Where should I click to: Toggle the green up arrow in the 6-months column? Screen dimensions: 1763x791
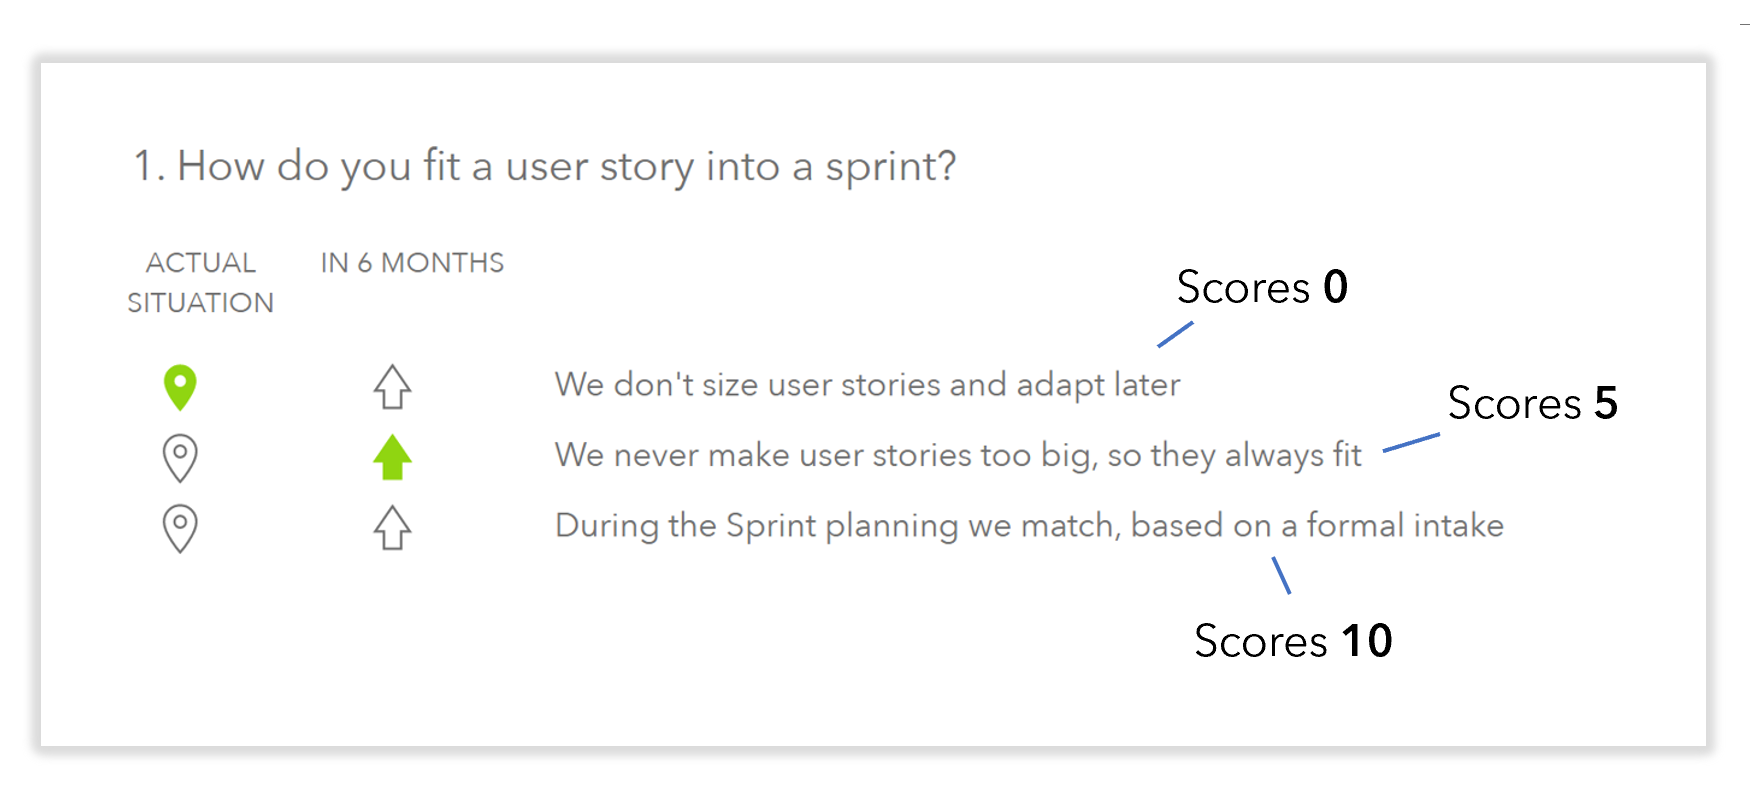coord(392,458)
